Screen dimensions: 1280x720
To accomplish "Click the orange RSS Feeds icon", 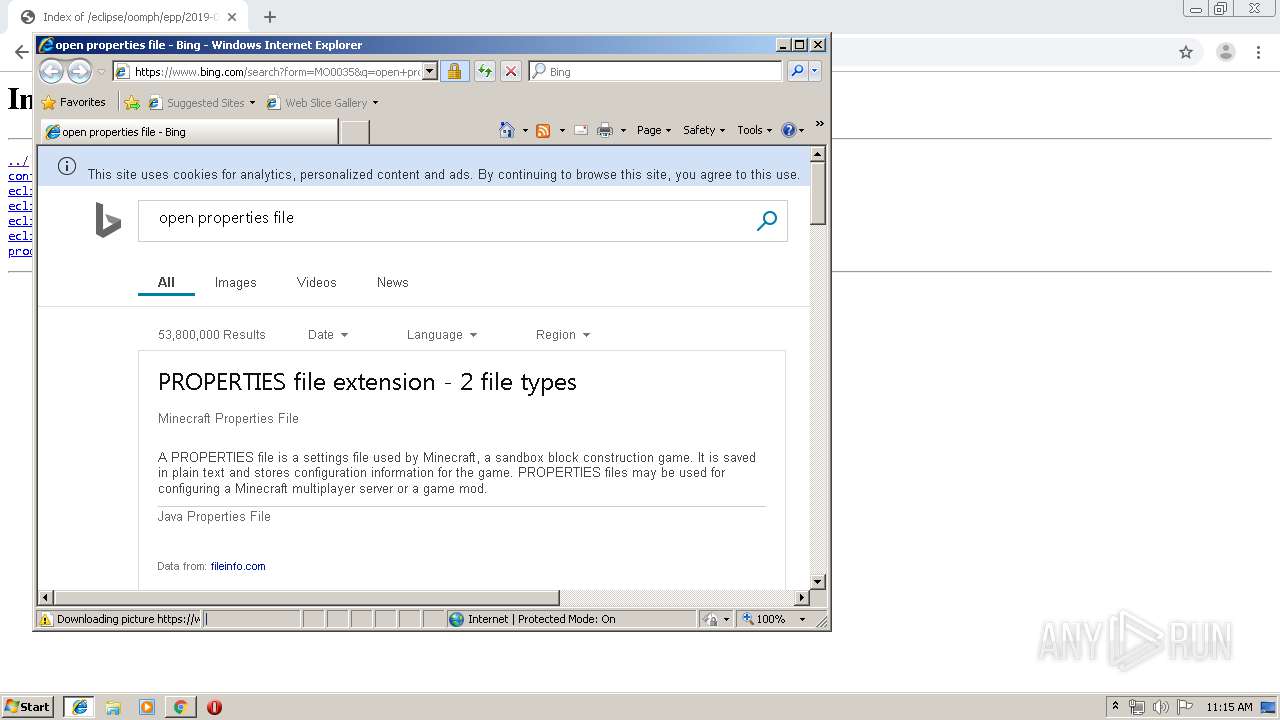I will coord(543,130).
